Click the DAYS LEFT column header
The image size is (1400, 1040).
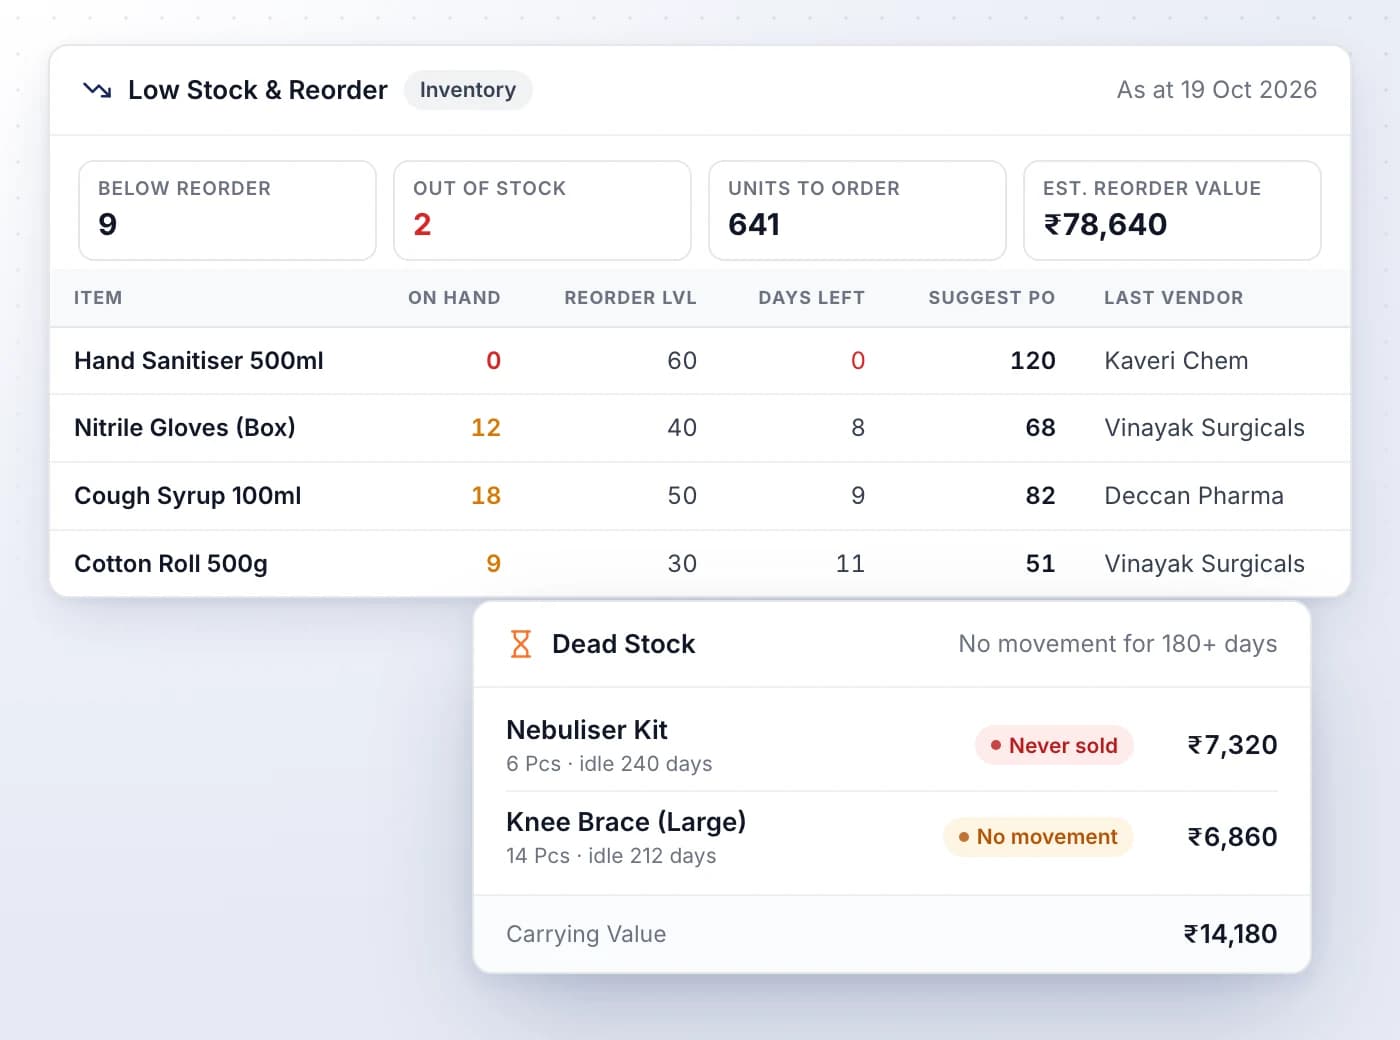[x=811, y=298]
